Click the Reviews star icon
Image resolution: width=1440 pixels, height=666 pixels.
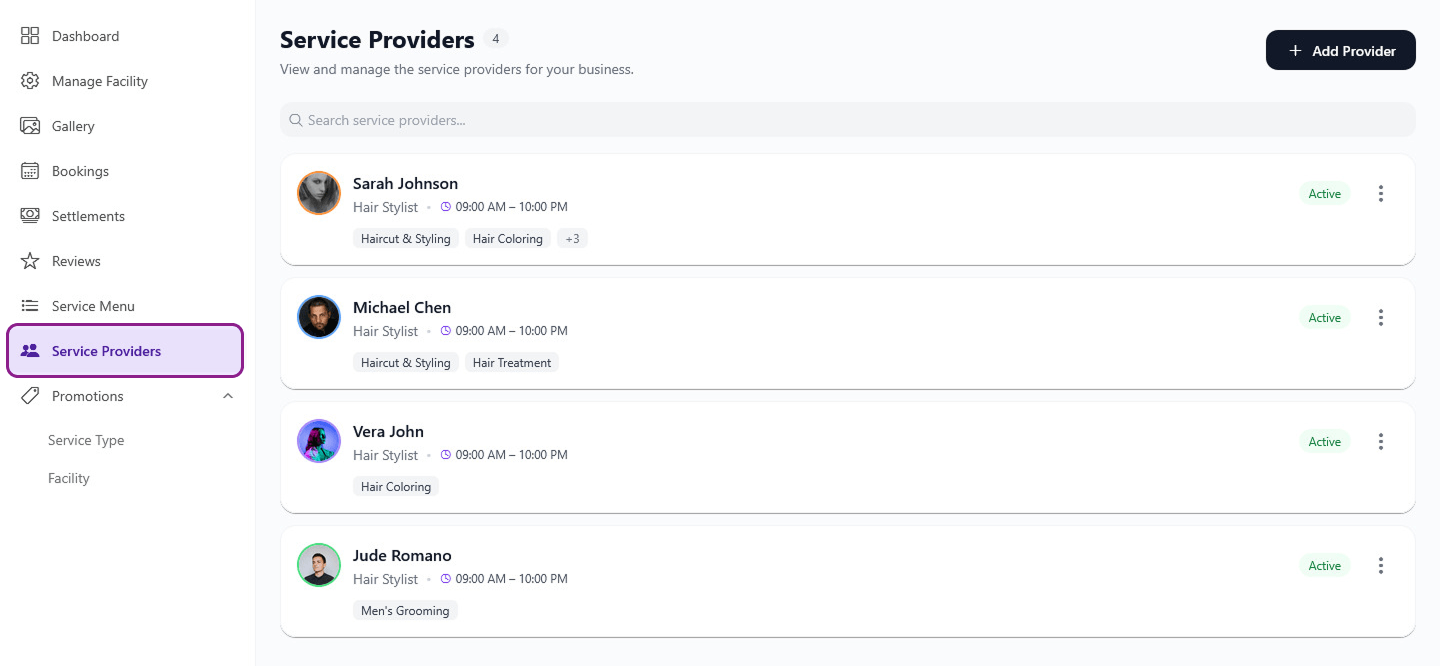[30, 261]
